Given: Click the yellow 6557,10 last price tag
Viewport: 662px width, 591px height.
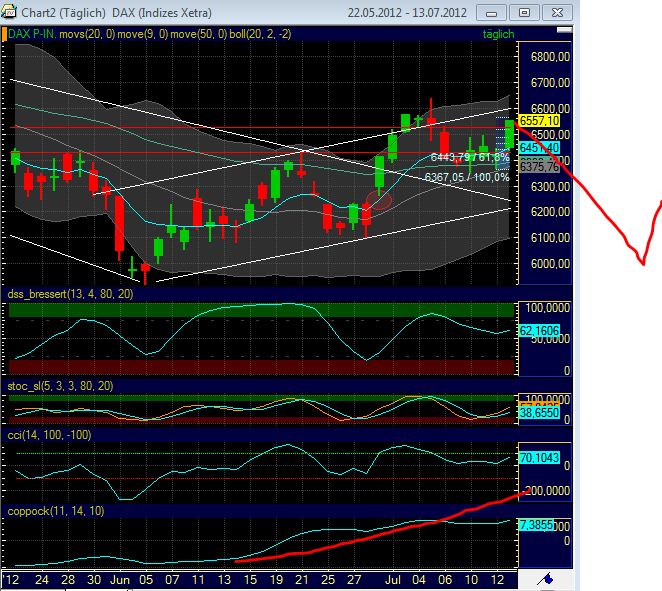Looking at the screenshot, I should [x=539, y=121].
